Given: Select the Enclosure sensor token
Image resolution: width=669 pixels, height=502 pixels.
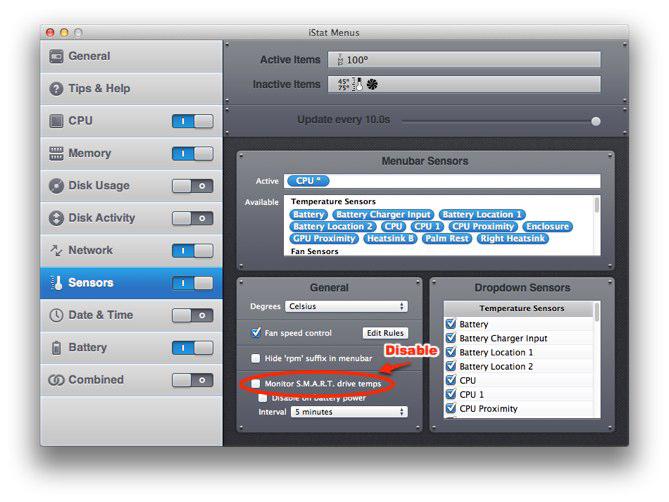Looking at the screenshot, I should coord(547,226).
